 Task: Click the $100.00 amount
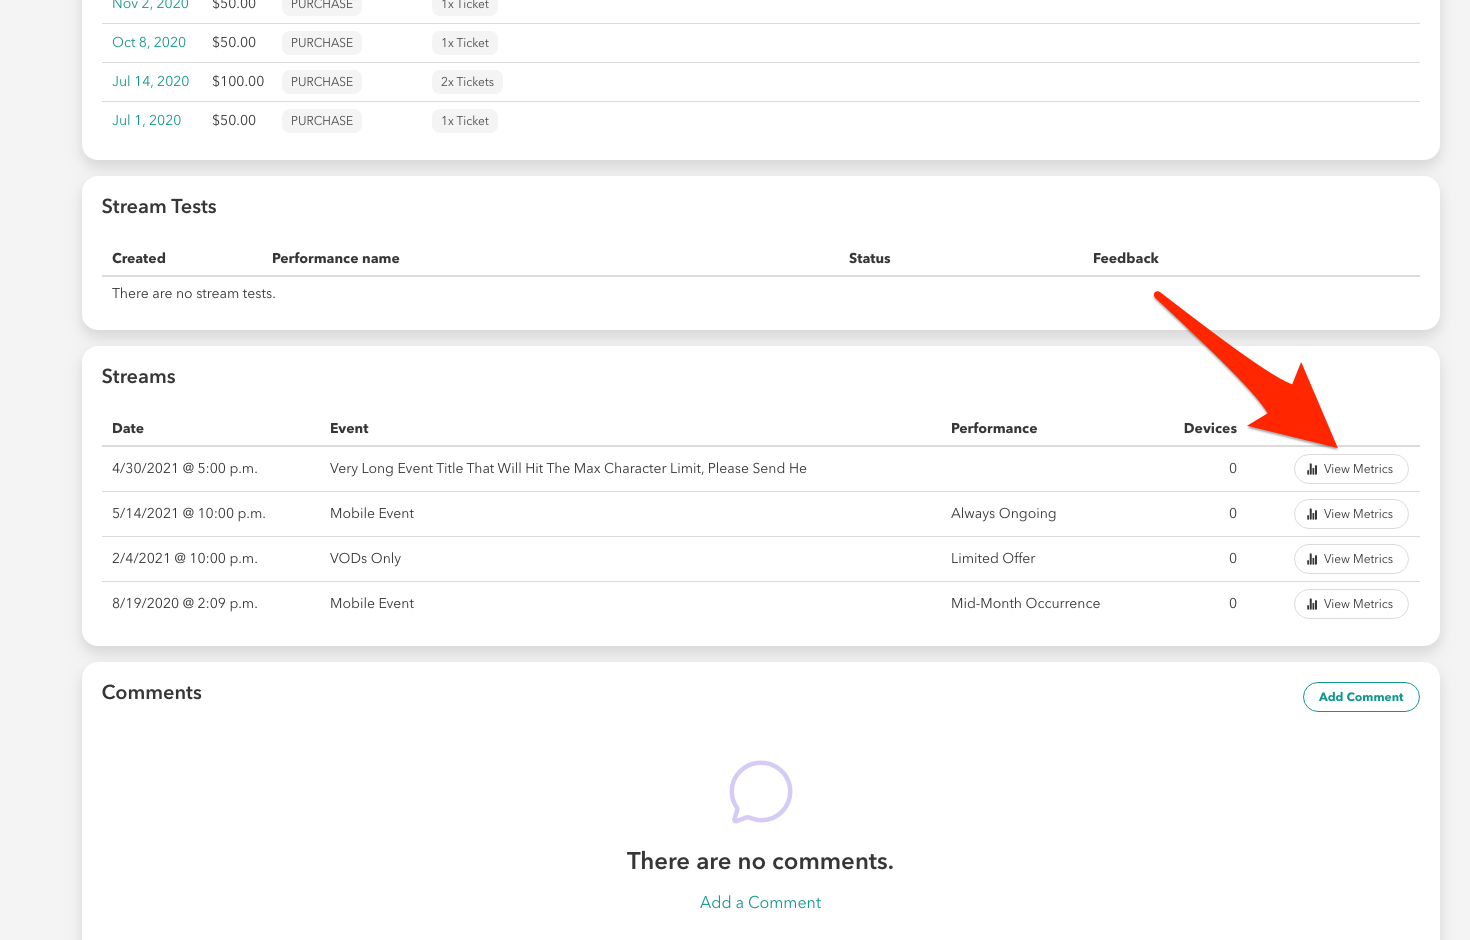[x=238, y=81]
